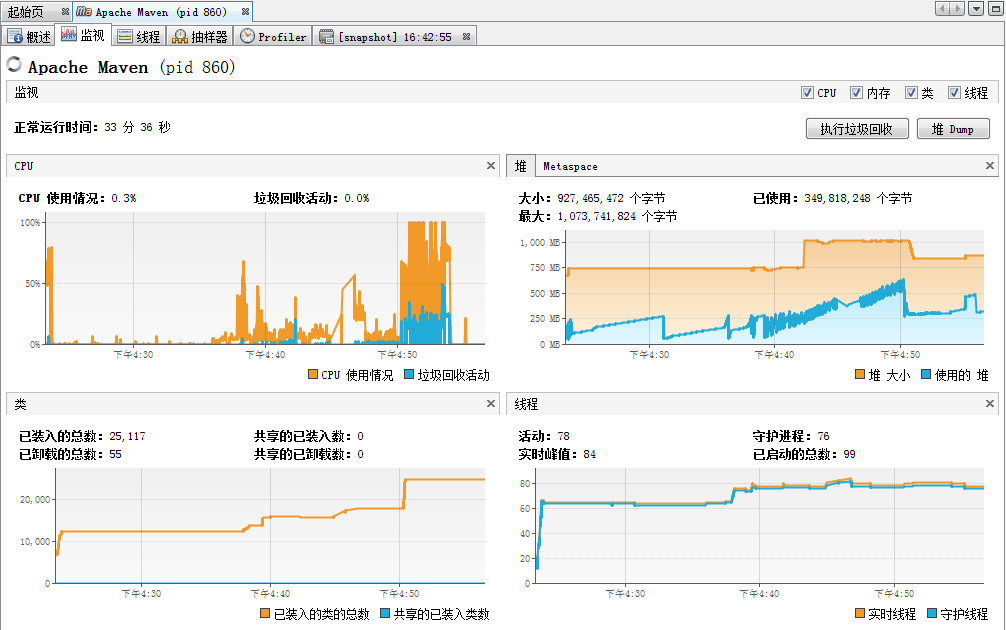Viewport: 1006px width, 630px height.
Task: Click inside the threads chart
Action: [759, 525]
